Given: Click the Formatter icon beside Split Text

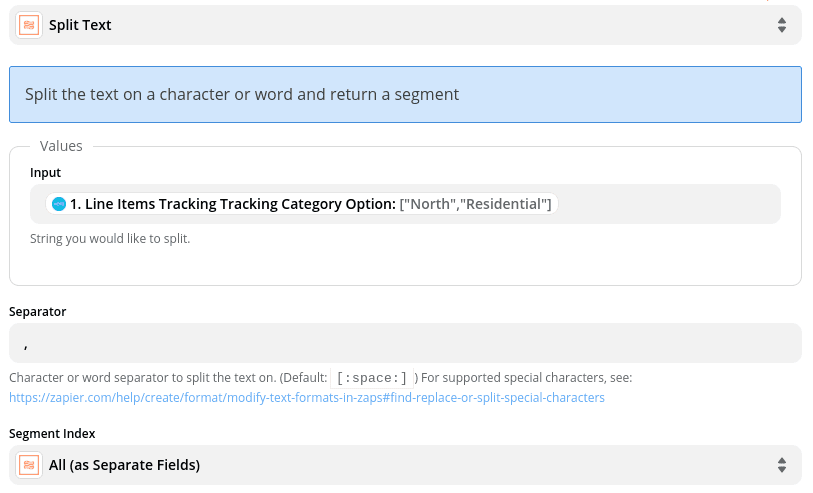Looking at the screenshot, I should tap(30, 25).
